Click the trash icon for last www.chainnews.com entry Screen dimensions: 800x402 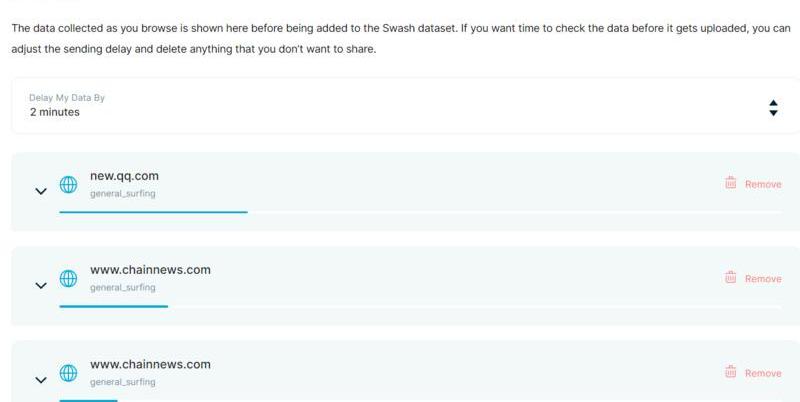click(731, 372)
